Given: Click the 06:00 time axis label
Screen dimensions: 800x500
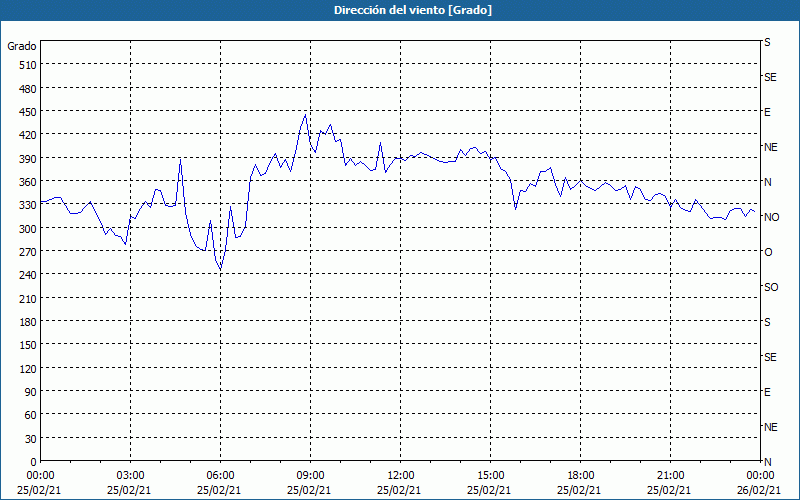Looking at the screenshot, I should pos(220,476).
